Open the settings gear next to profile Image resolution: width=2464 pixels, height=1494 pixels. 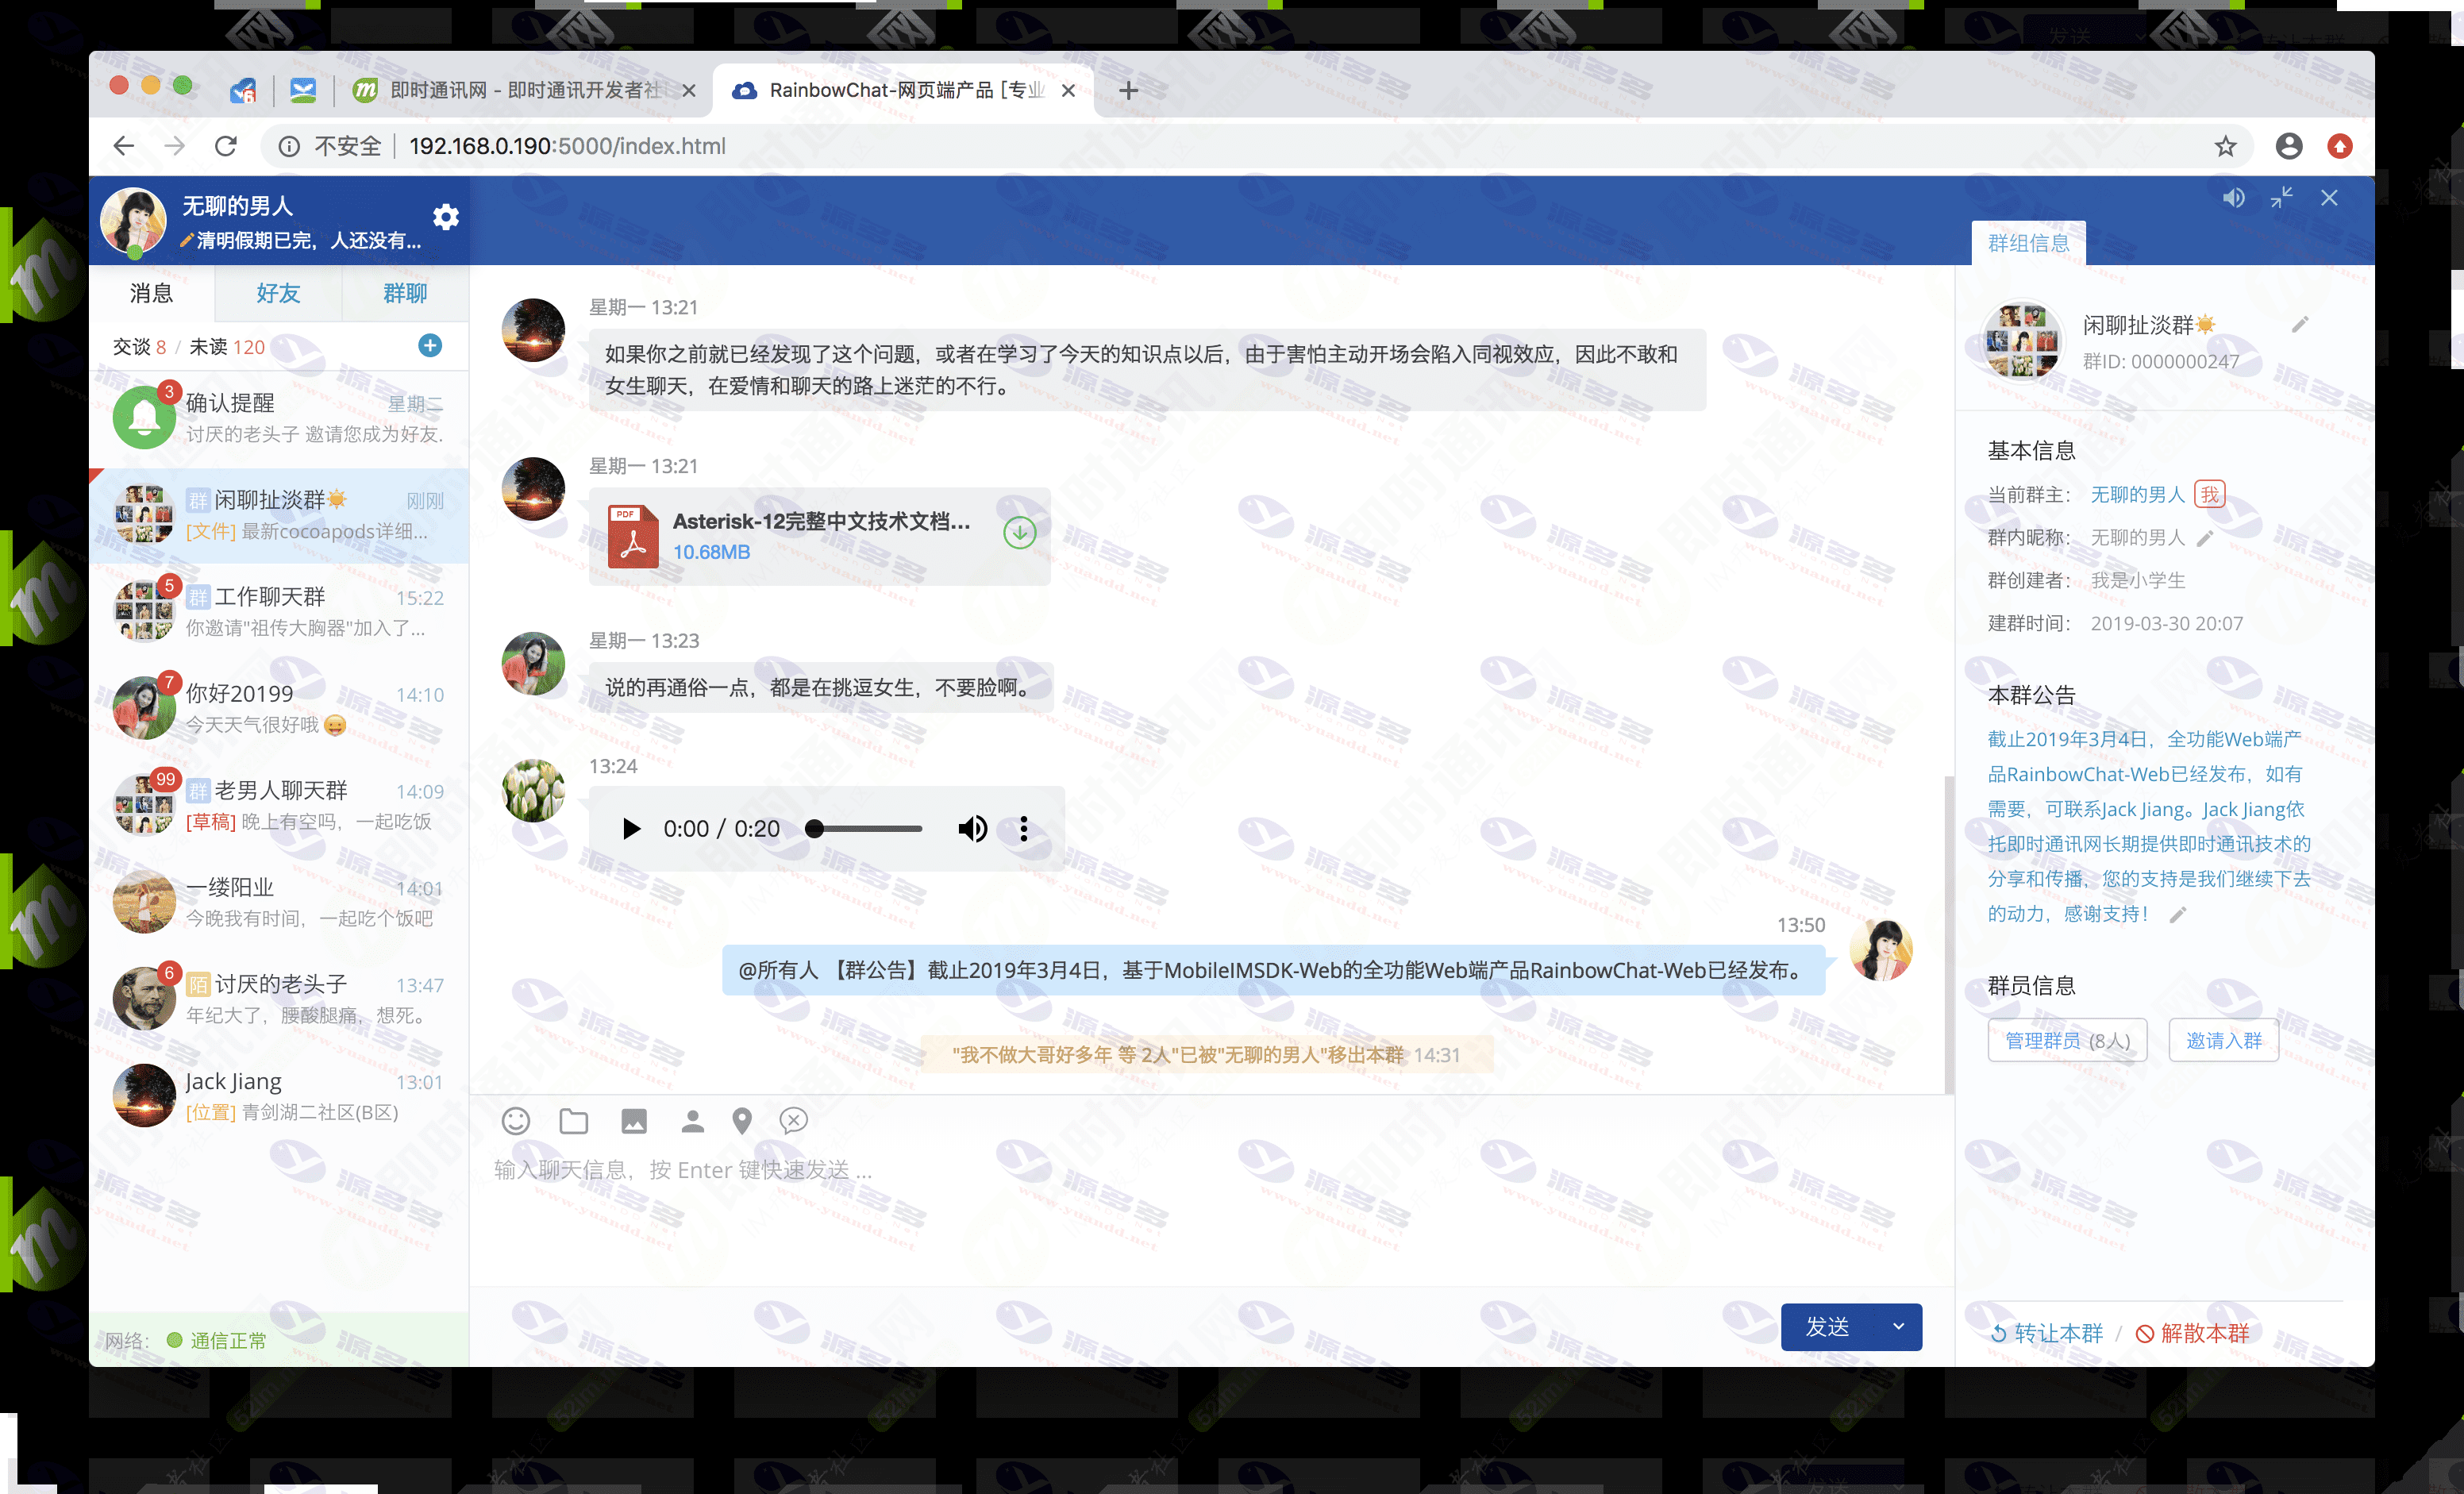[x=445, y=216]
